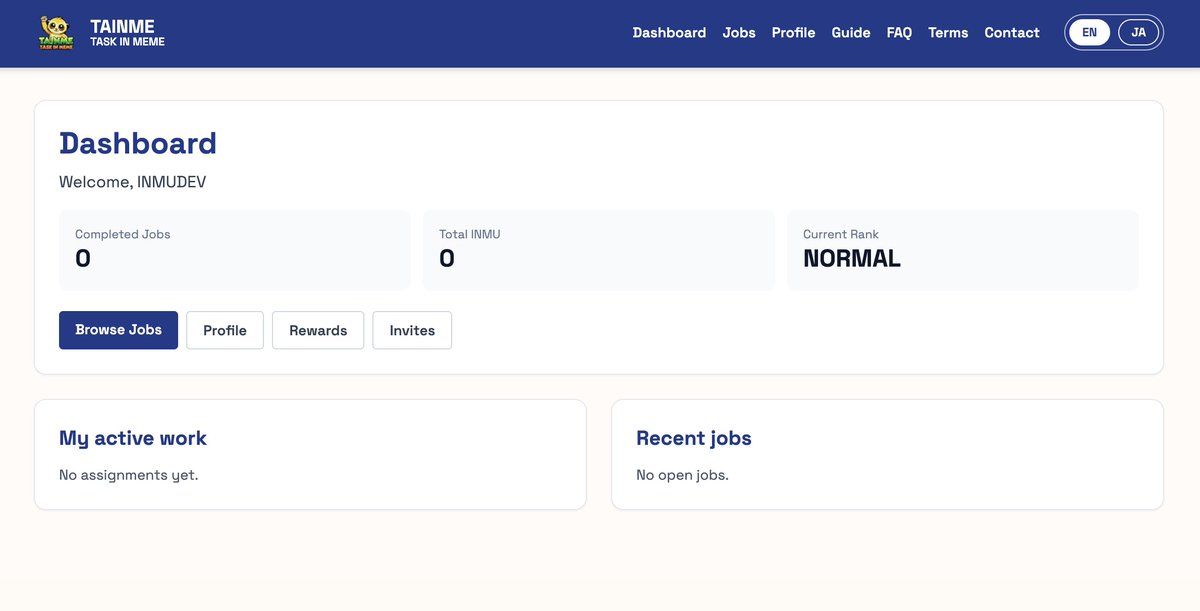Click the Current Rank NORMAL card
This screenshot has height=611, width=1200.
962,249
